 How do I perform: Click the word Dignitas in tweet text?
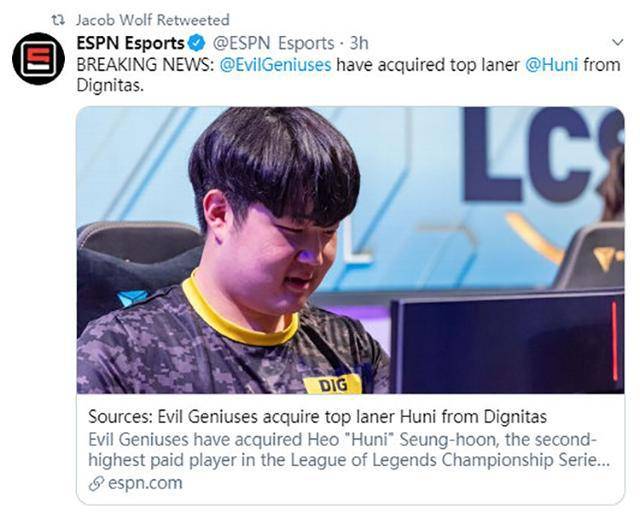(110, 86)
